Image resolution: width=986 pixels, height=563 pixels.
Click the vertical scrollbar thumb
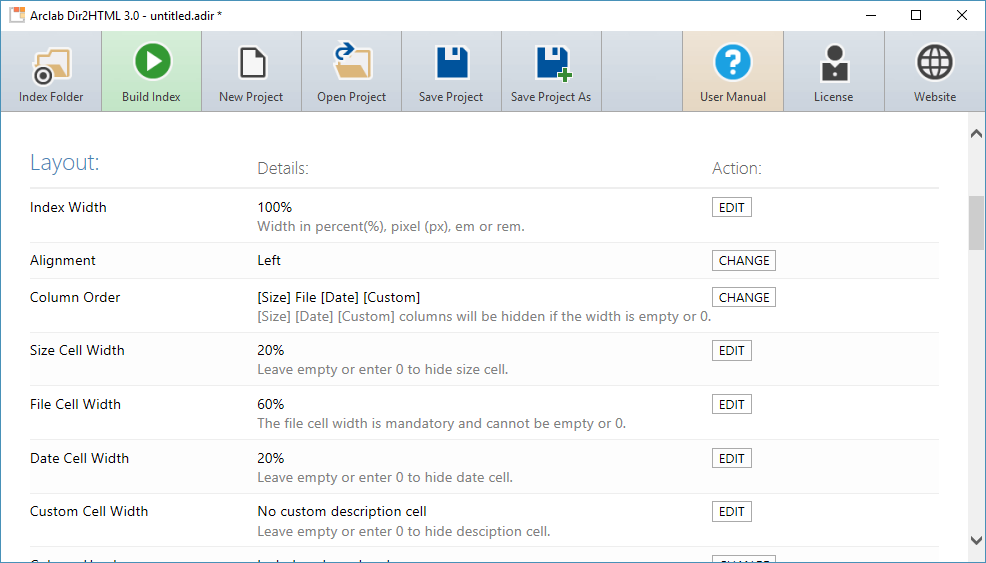[976, 223]
